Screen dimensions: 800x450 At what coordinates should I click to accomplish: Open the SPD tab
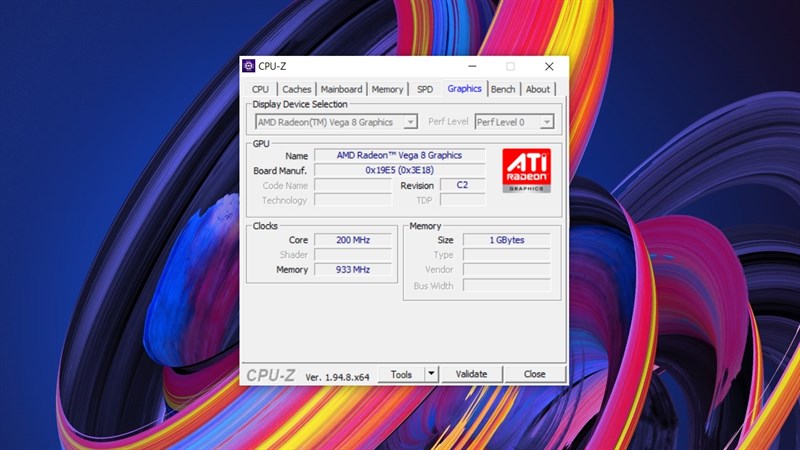coord(424,89)
